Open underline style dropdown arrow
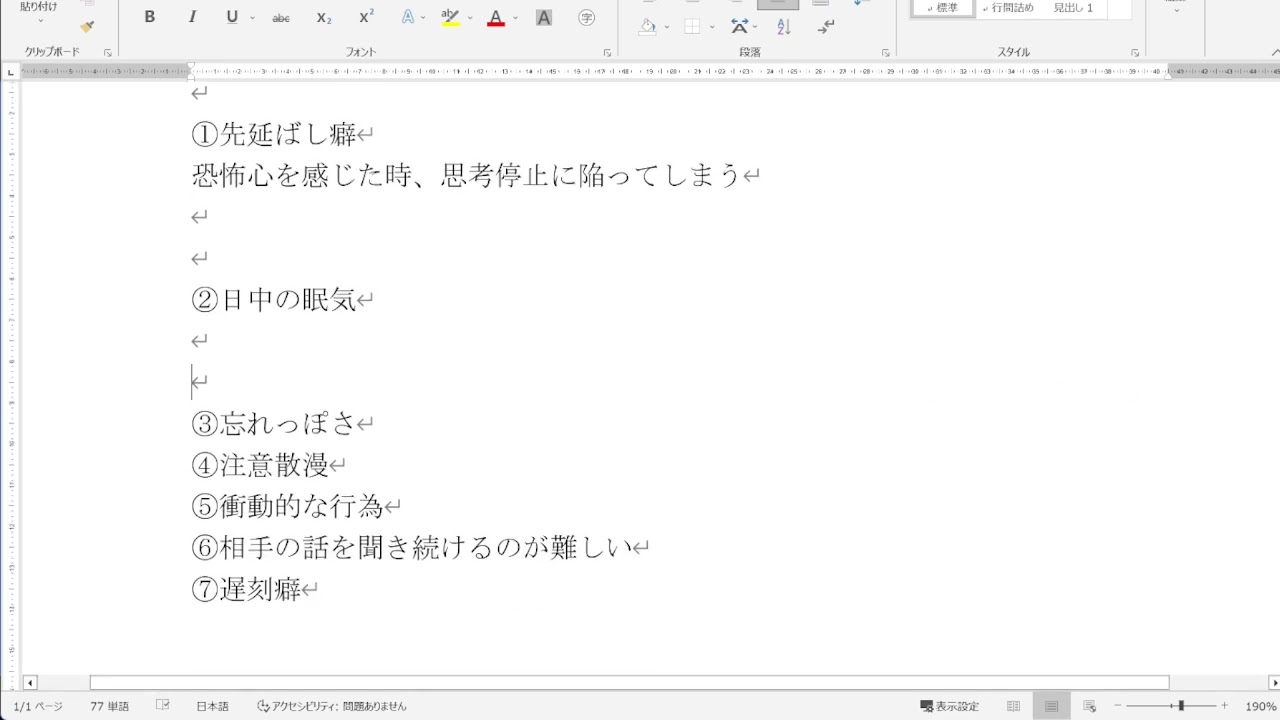1280x720 pixels. tap(252, 17)
